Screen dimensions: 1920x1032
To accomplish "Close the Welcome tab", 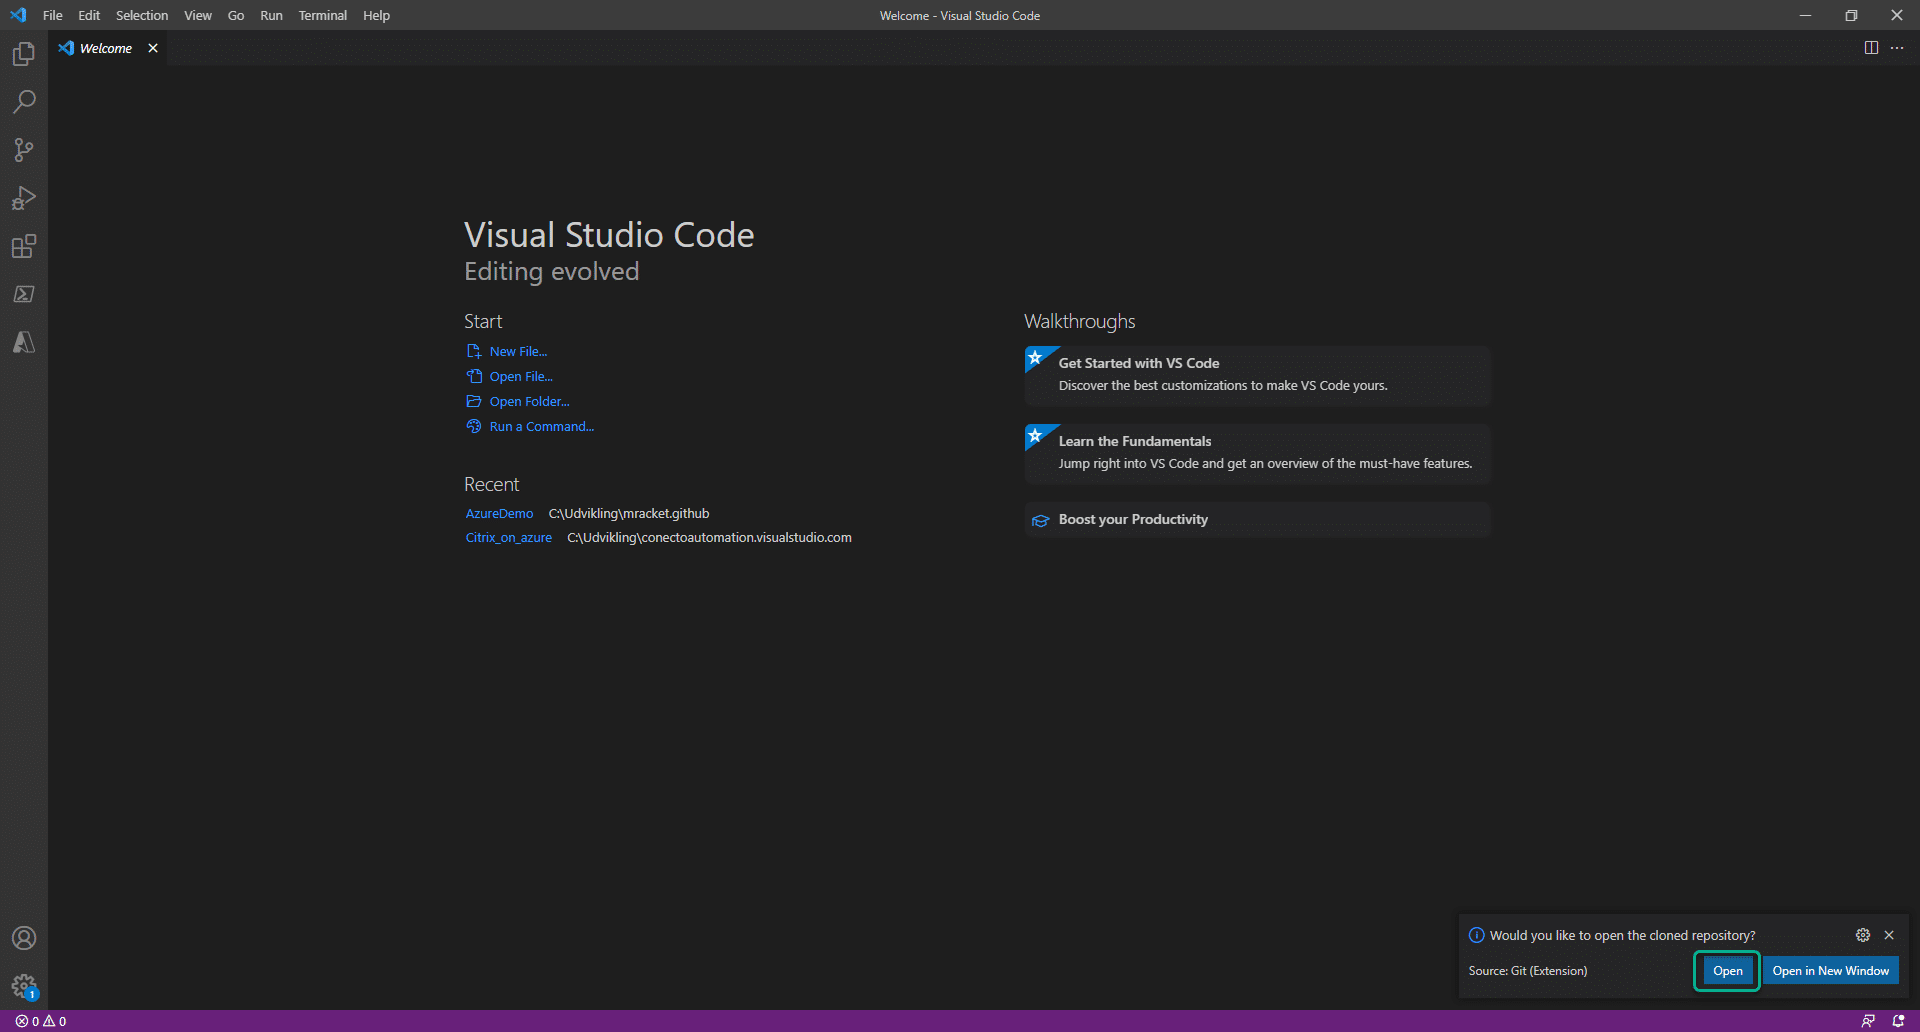I will click(x=153, y=48).
